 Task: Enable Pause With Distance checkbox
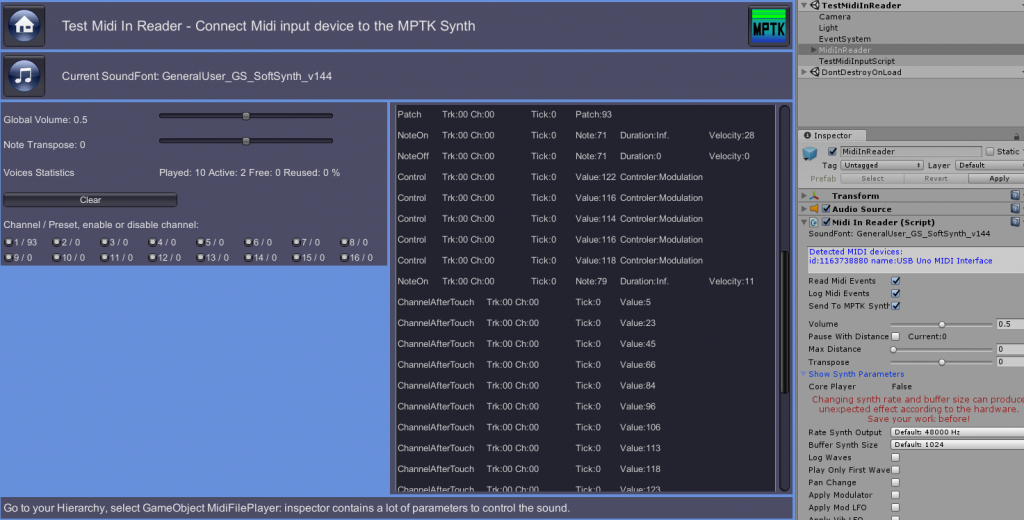[x=895, y=336]
